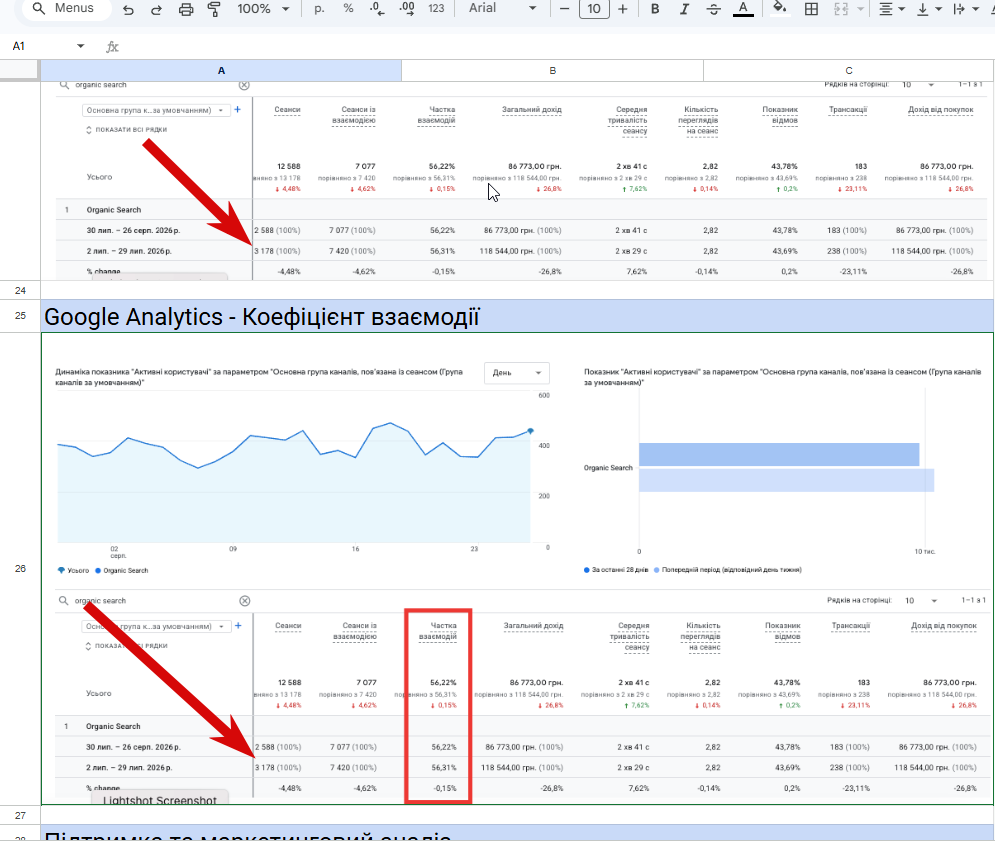The height and width of the screenshot is (841, 995).
Task: Click the plus button to increase font size
Action: click(623, 9)
